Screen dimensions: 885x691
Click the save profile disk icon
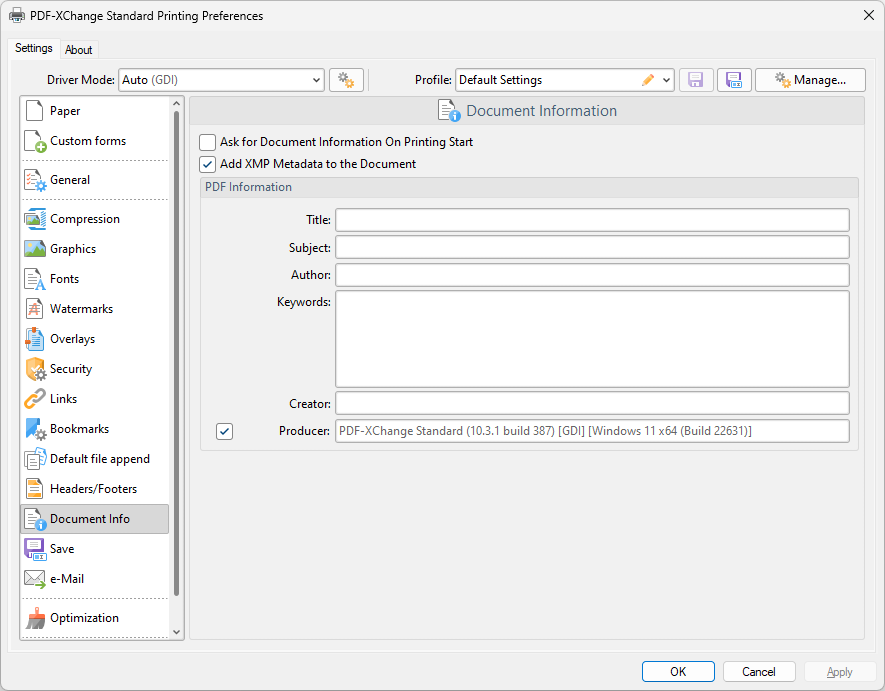(696, 79)
